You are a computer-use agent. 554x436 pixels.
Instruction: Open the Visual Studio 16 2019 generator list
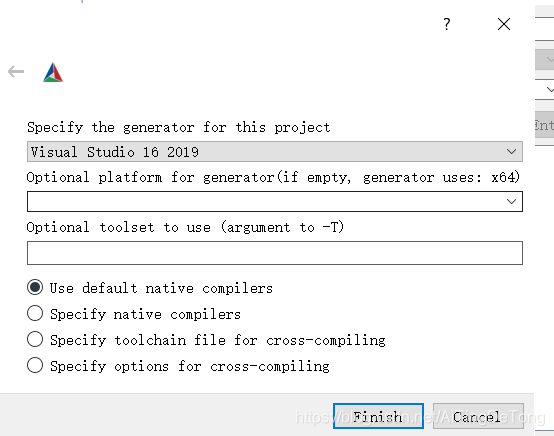[x=275, y=152]
